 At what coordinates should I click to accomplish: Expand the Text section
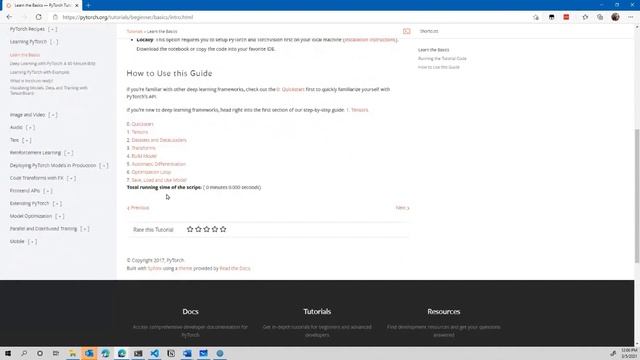coord(27,140)
